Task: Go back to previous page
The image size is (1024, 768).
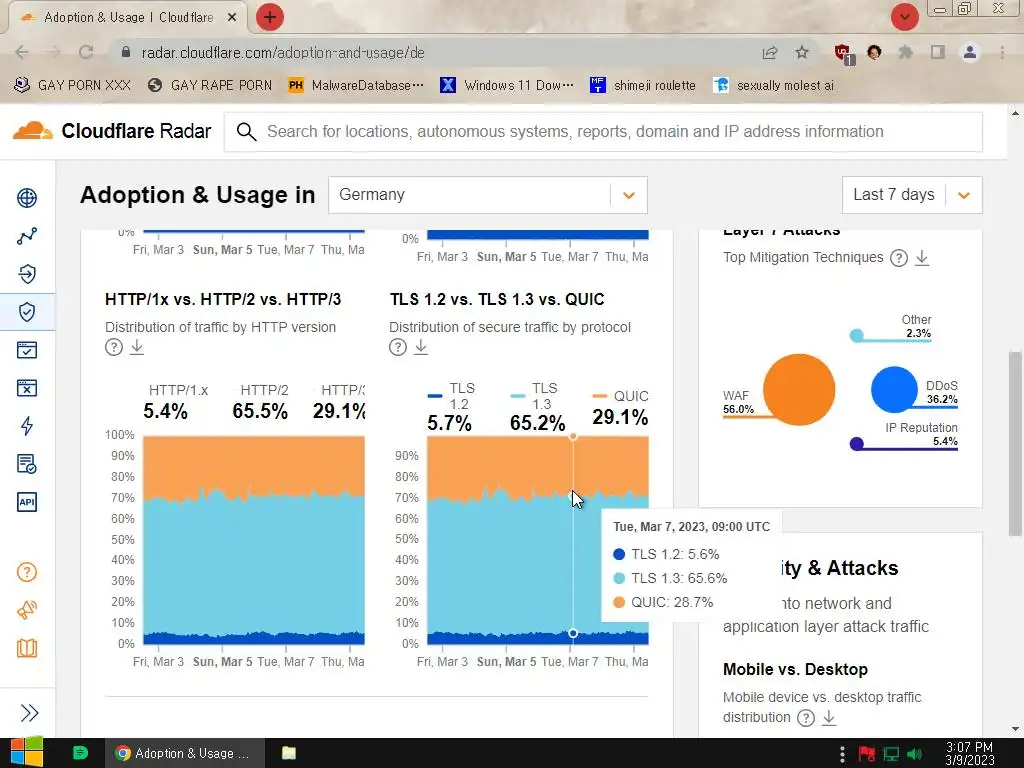Action: pos(22,52)
